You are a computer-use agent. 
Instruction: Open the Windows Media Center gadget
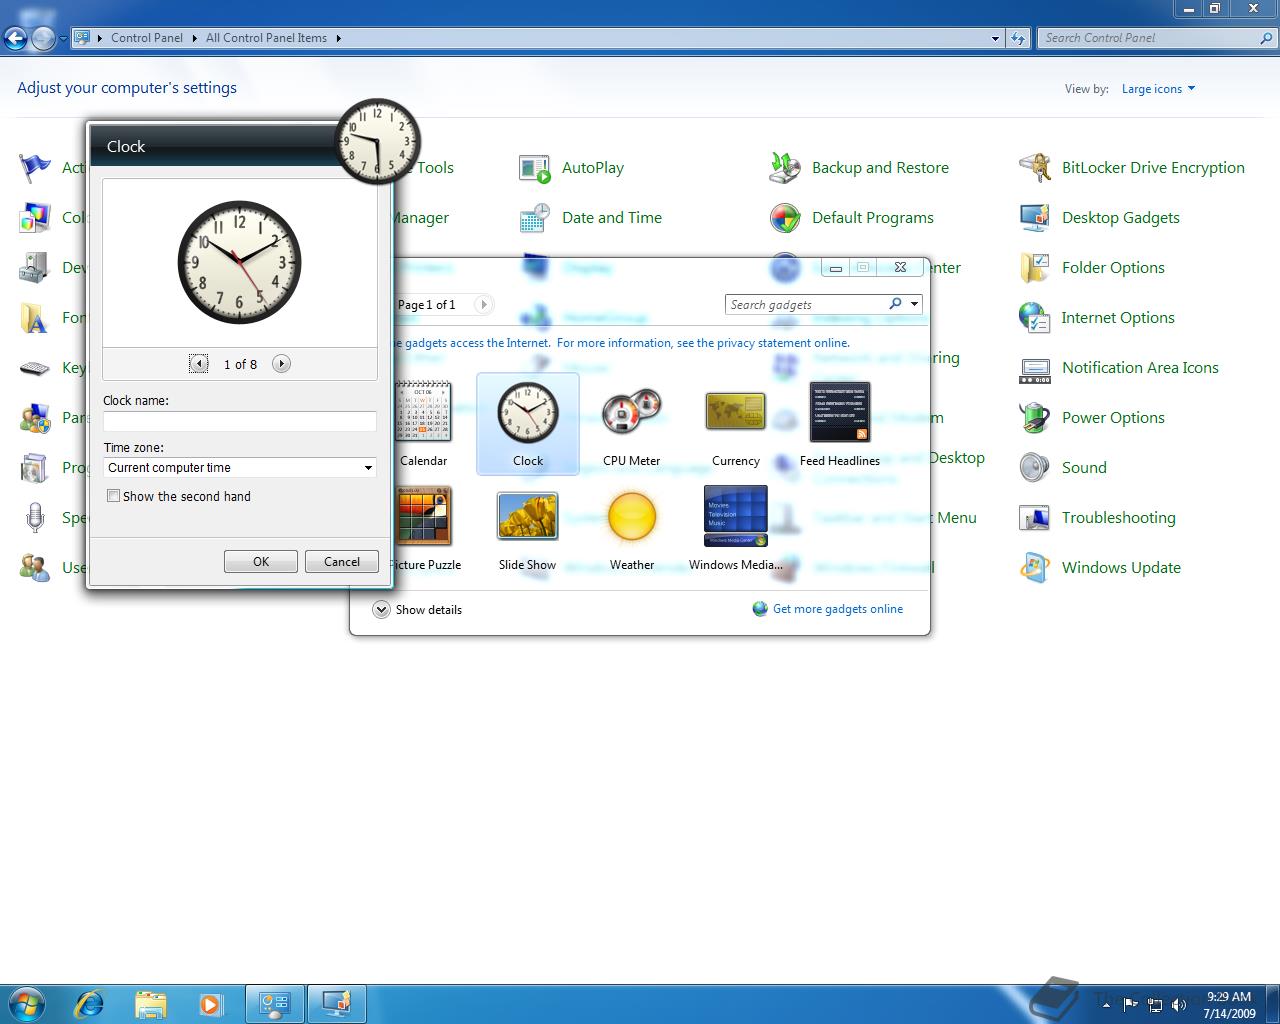[x=735, y=528]
